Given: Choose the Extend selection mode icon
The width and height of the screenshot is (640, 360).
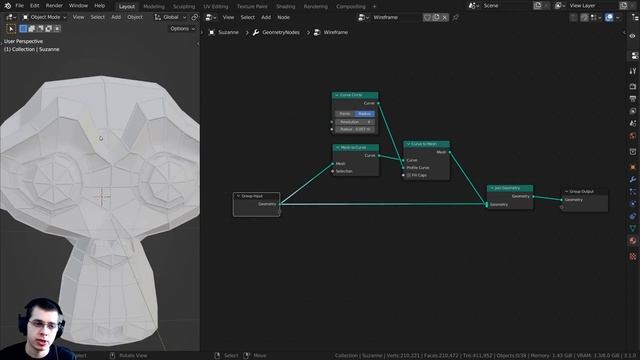Looking at the screenshot, I should pos(32,29).
